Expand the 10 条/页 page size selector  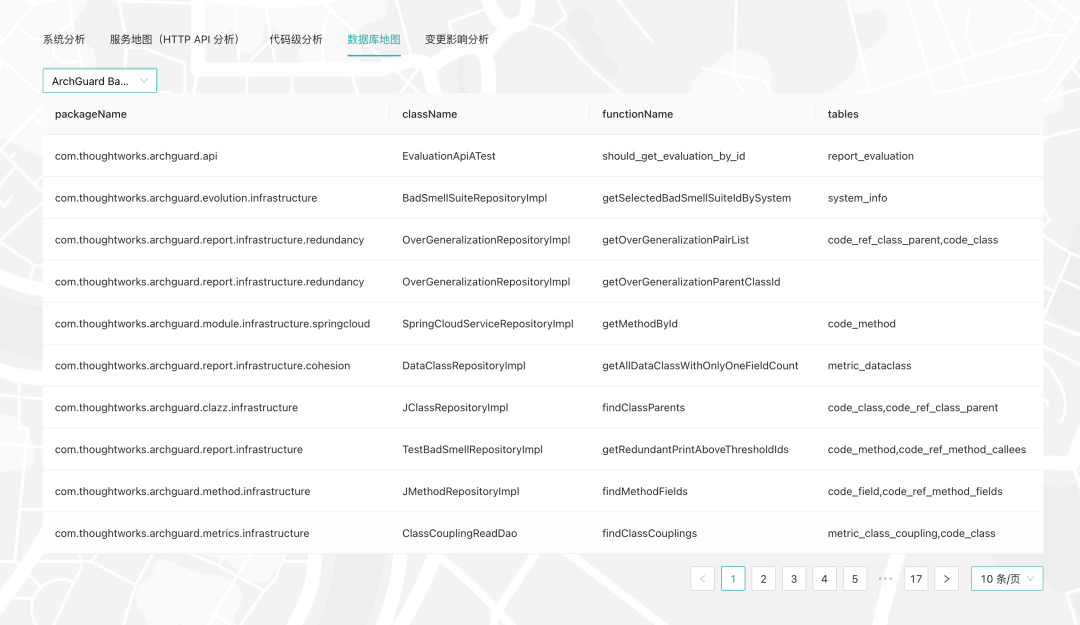click(1007, 579)
